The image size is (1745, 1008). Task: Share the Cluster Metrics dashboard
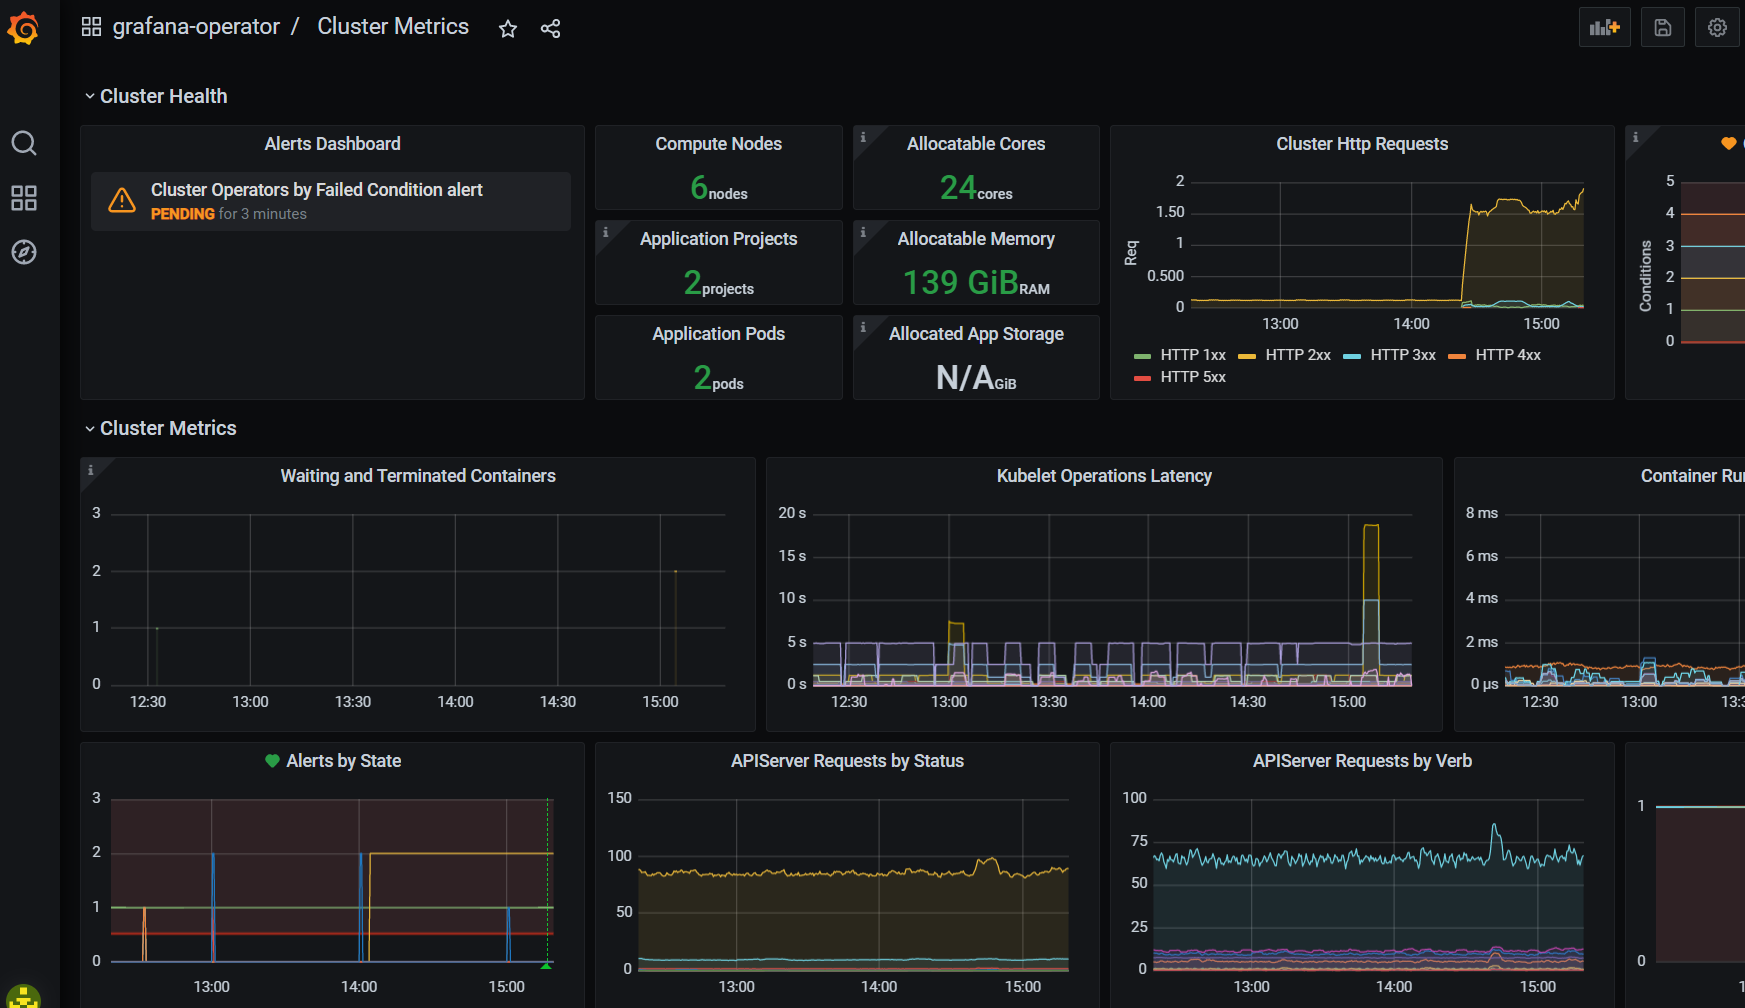(x=550, y=29)
